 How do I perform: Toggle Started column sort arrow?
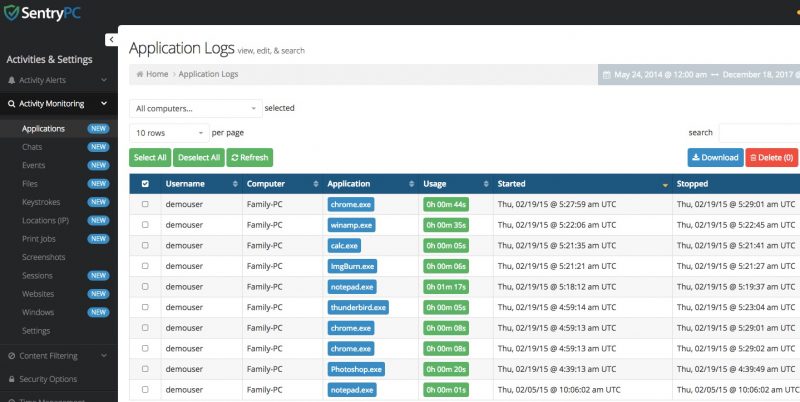[665, 185]
